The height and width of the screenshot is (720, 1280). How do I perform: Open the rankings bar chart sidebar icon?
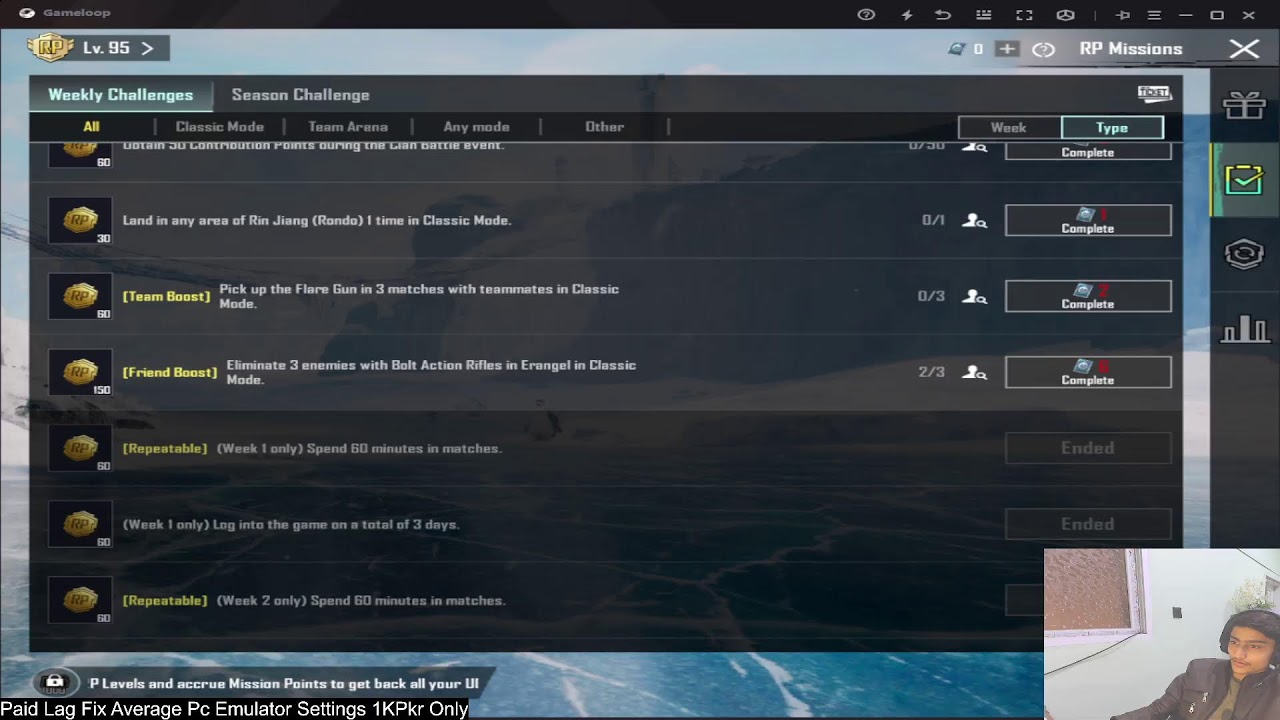coord(1244,329)
